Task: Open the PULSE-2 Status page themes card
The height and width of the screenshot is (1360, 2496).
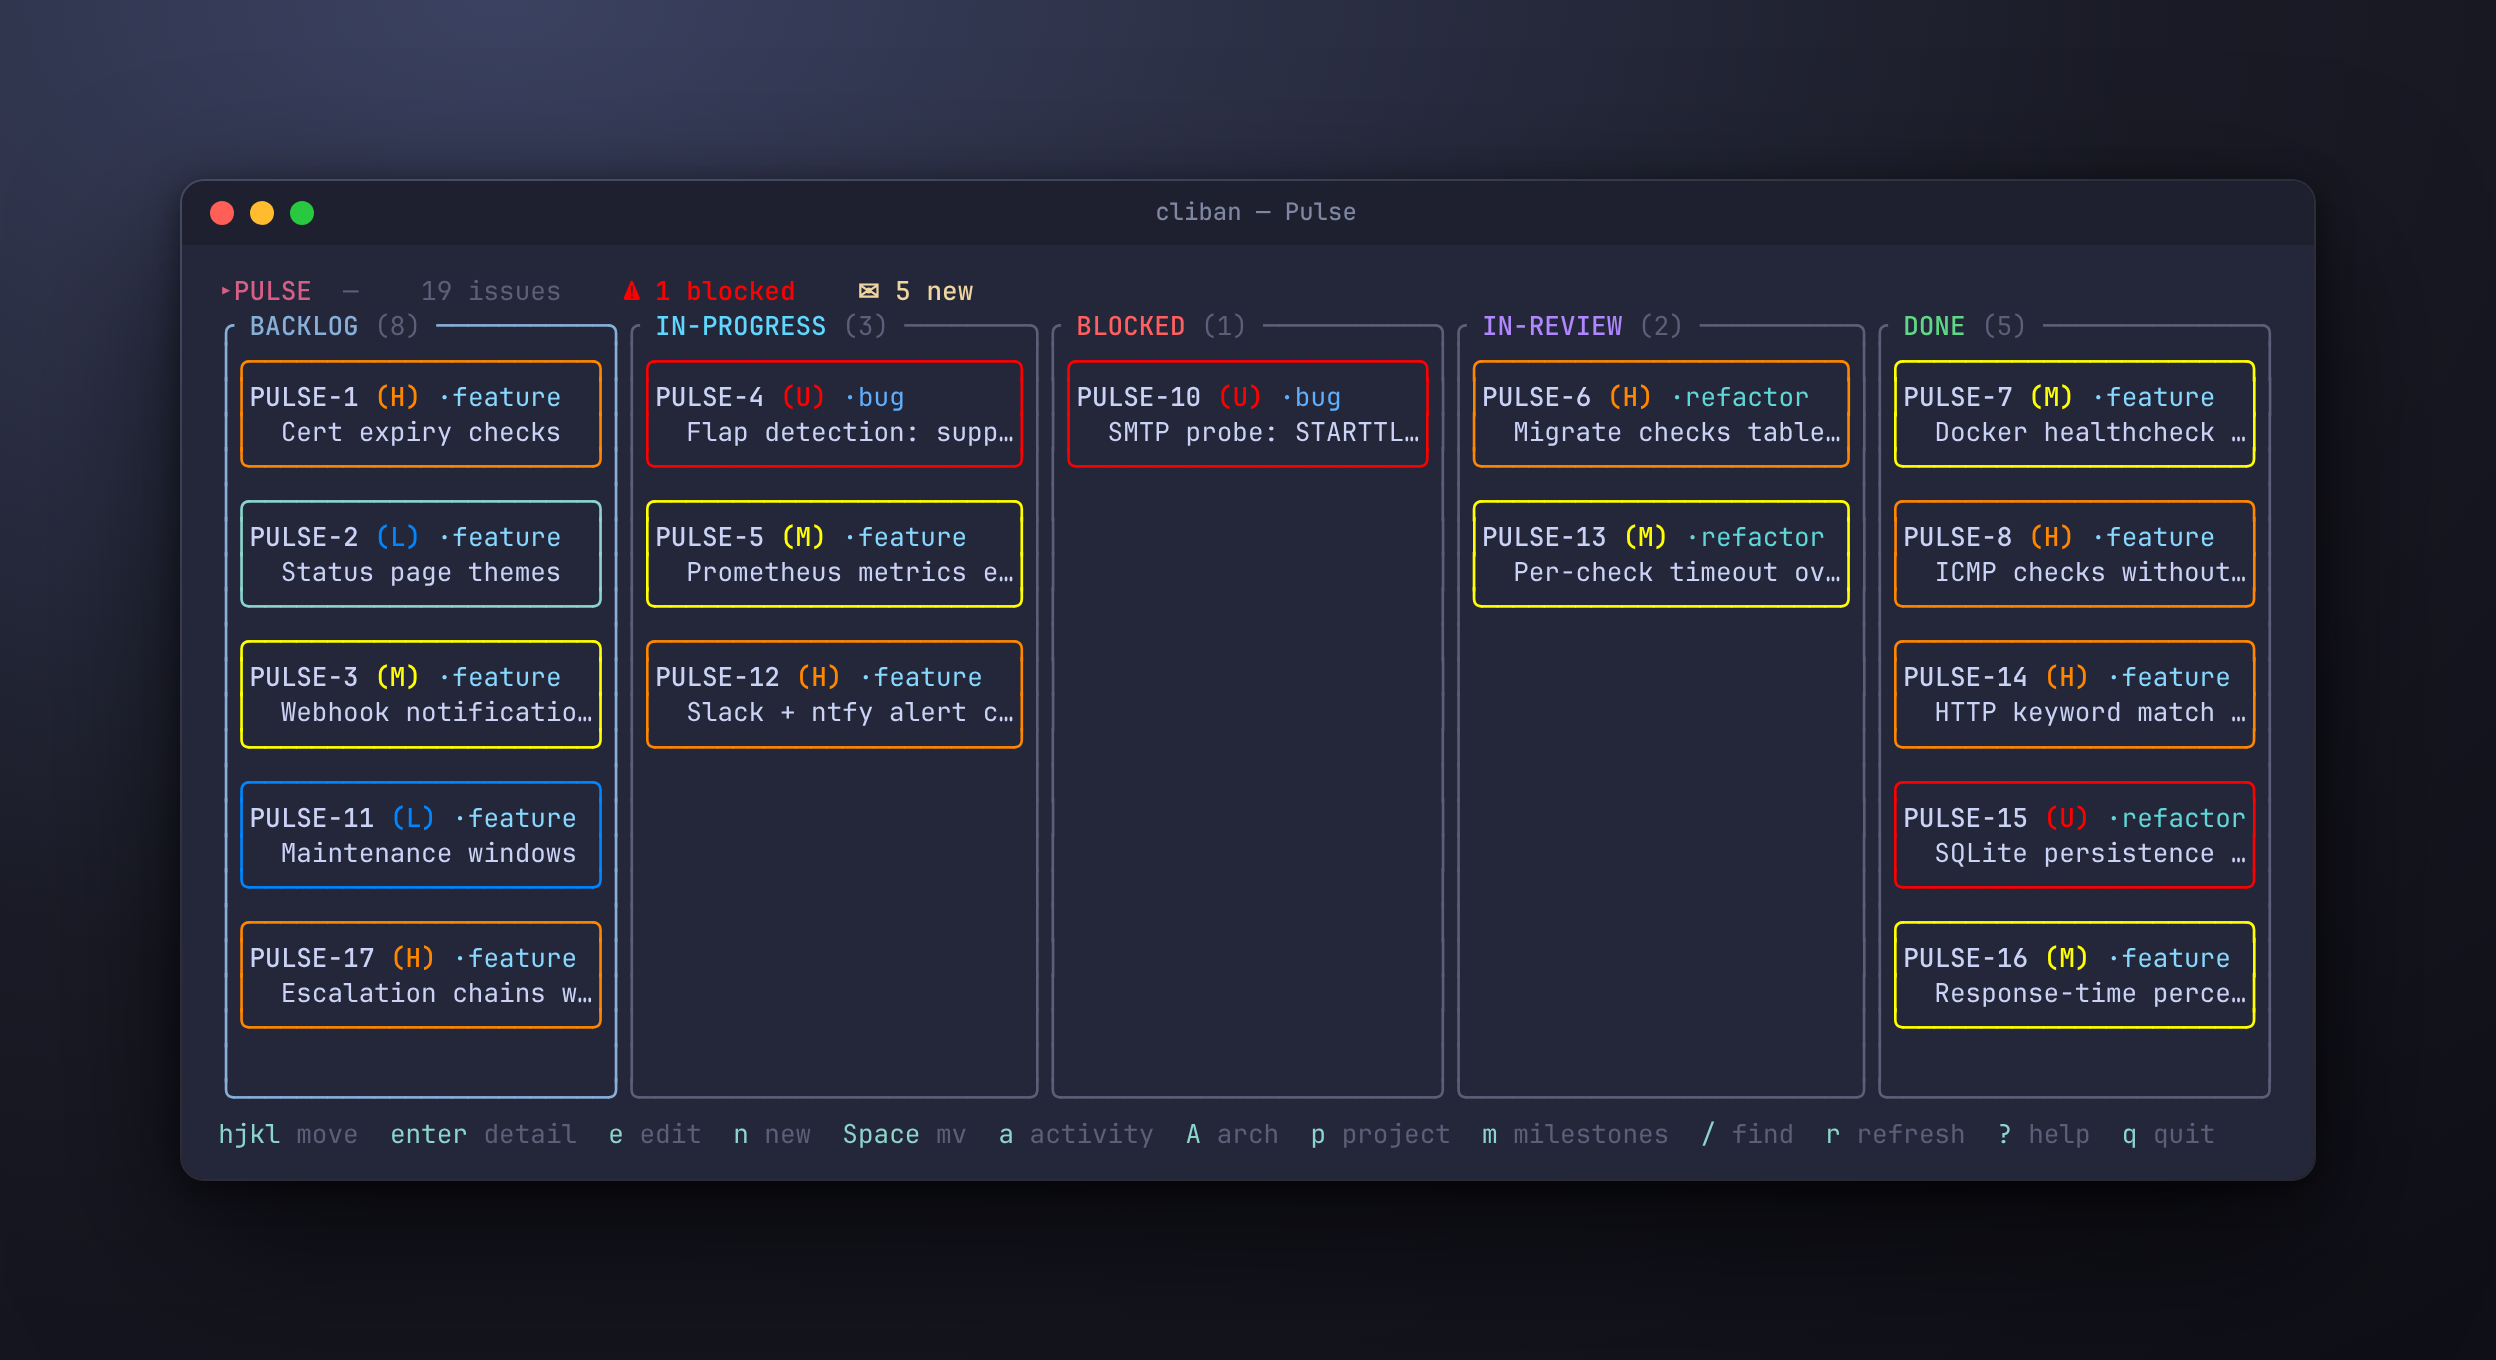Action: tap(421, 554)
